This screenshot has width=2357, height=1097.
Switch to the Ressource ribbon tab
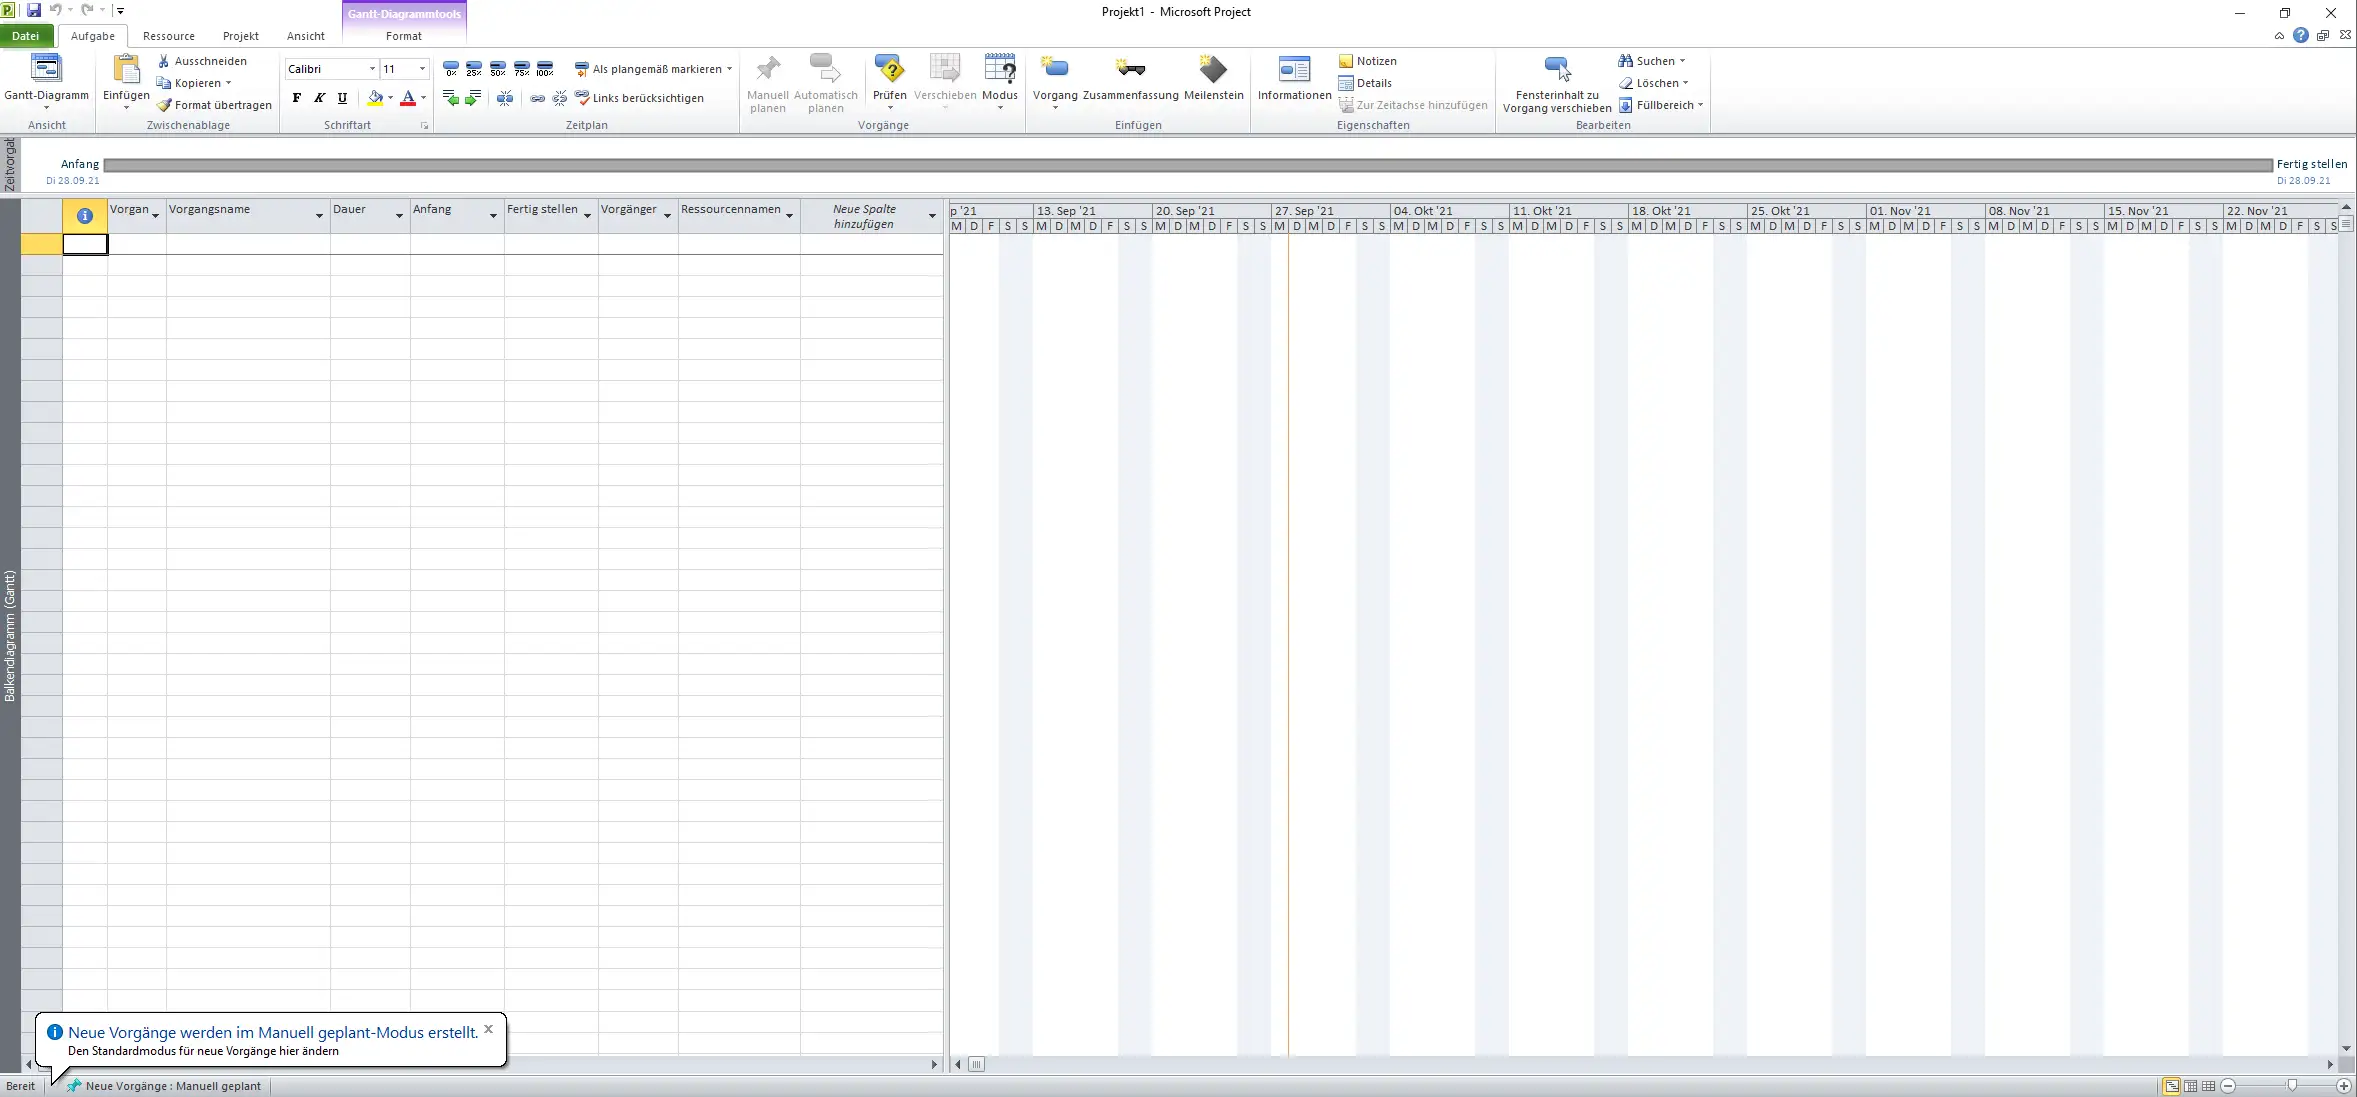168,36
